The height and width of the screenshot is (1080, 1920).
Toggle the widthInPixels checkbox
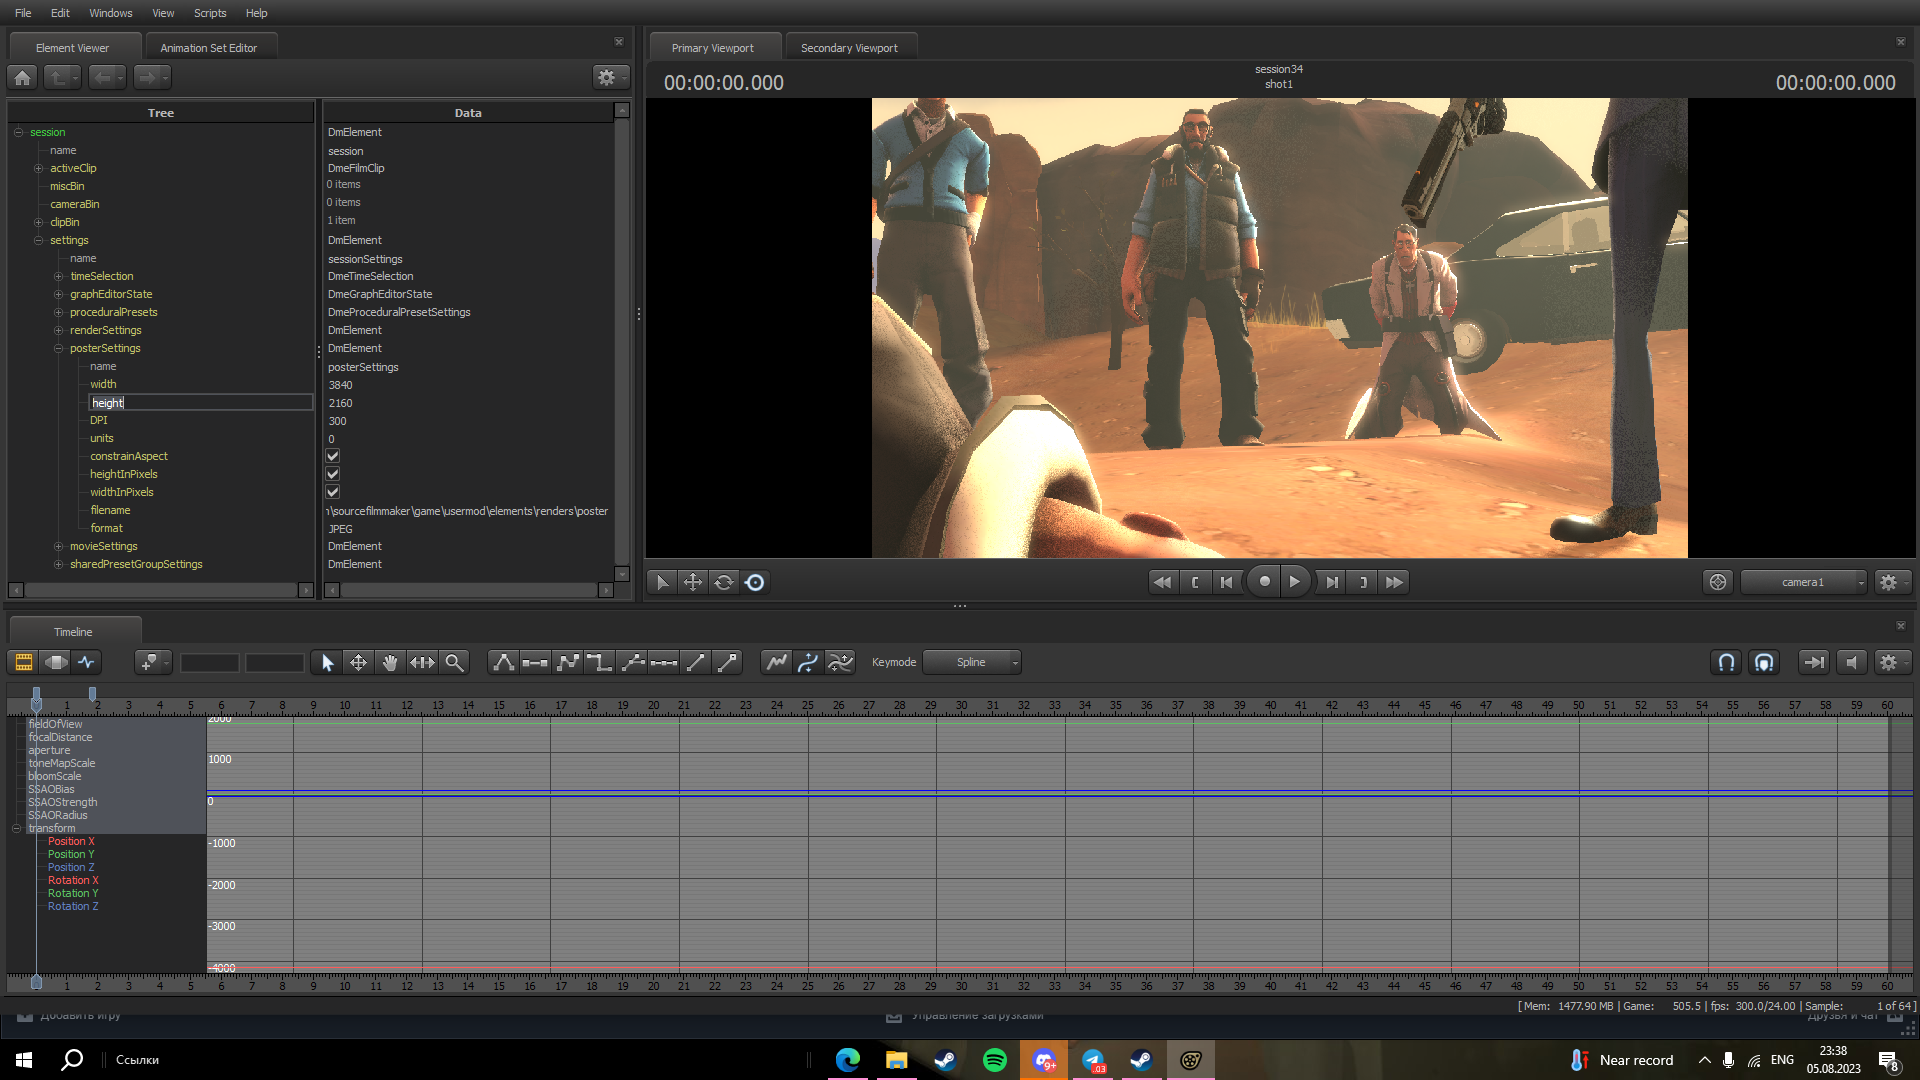pyautogui.click(x=333, y=492)
